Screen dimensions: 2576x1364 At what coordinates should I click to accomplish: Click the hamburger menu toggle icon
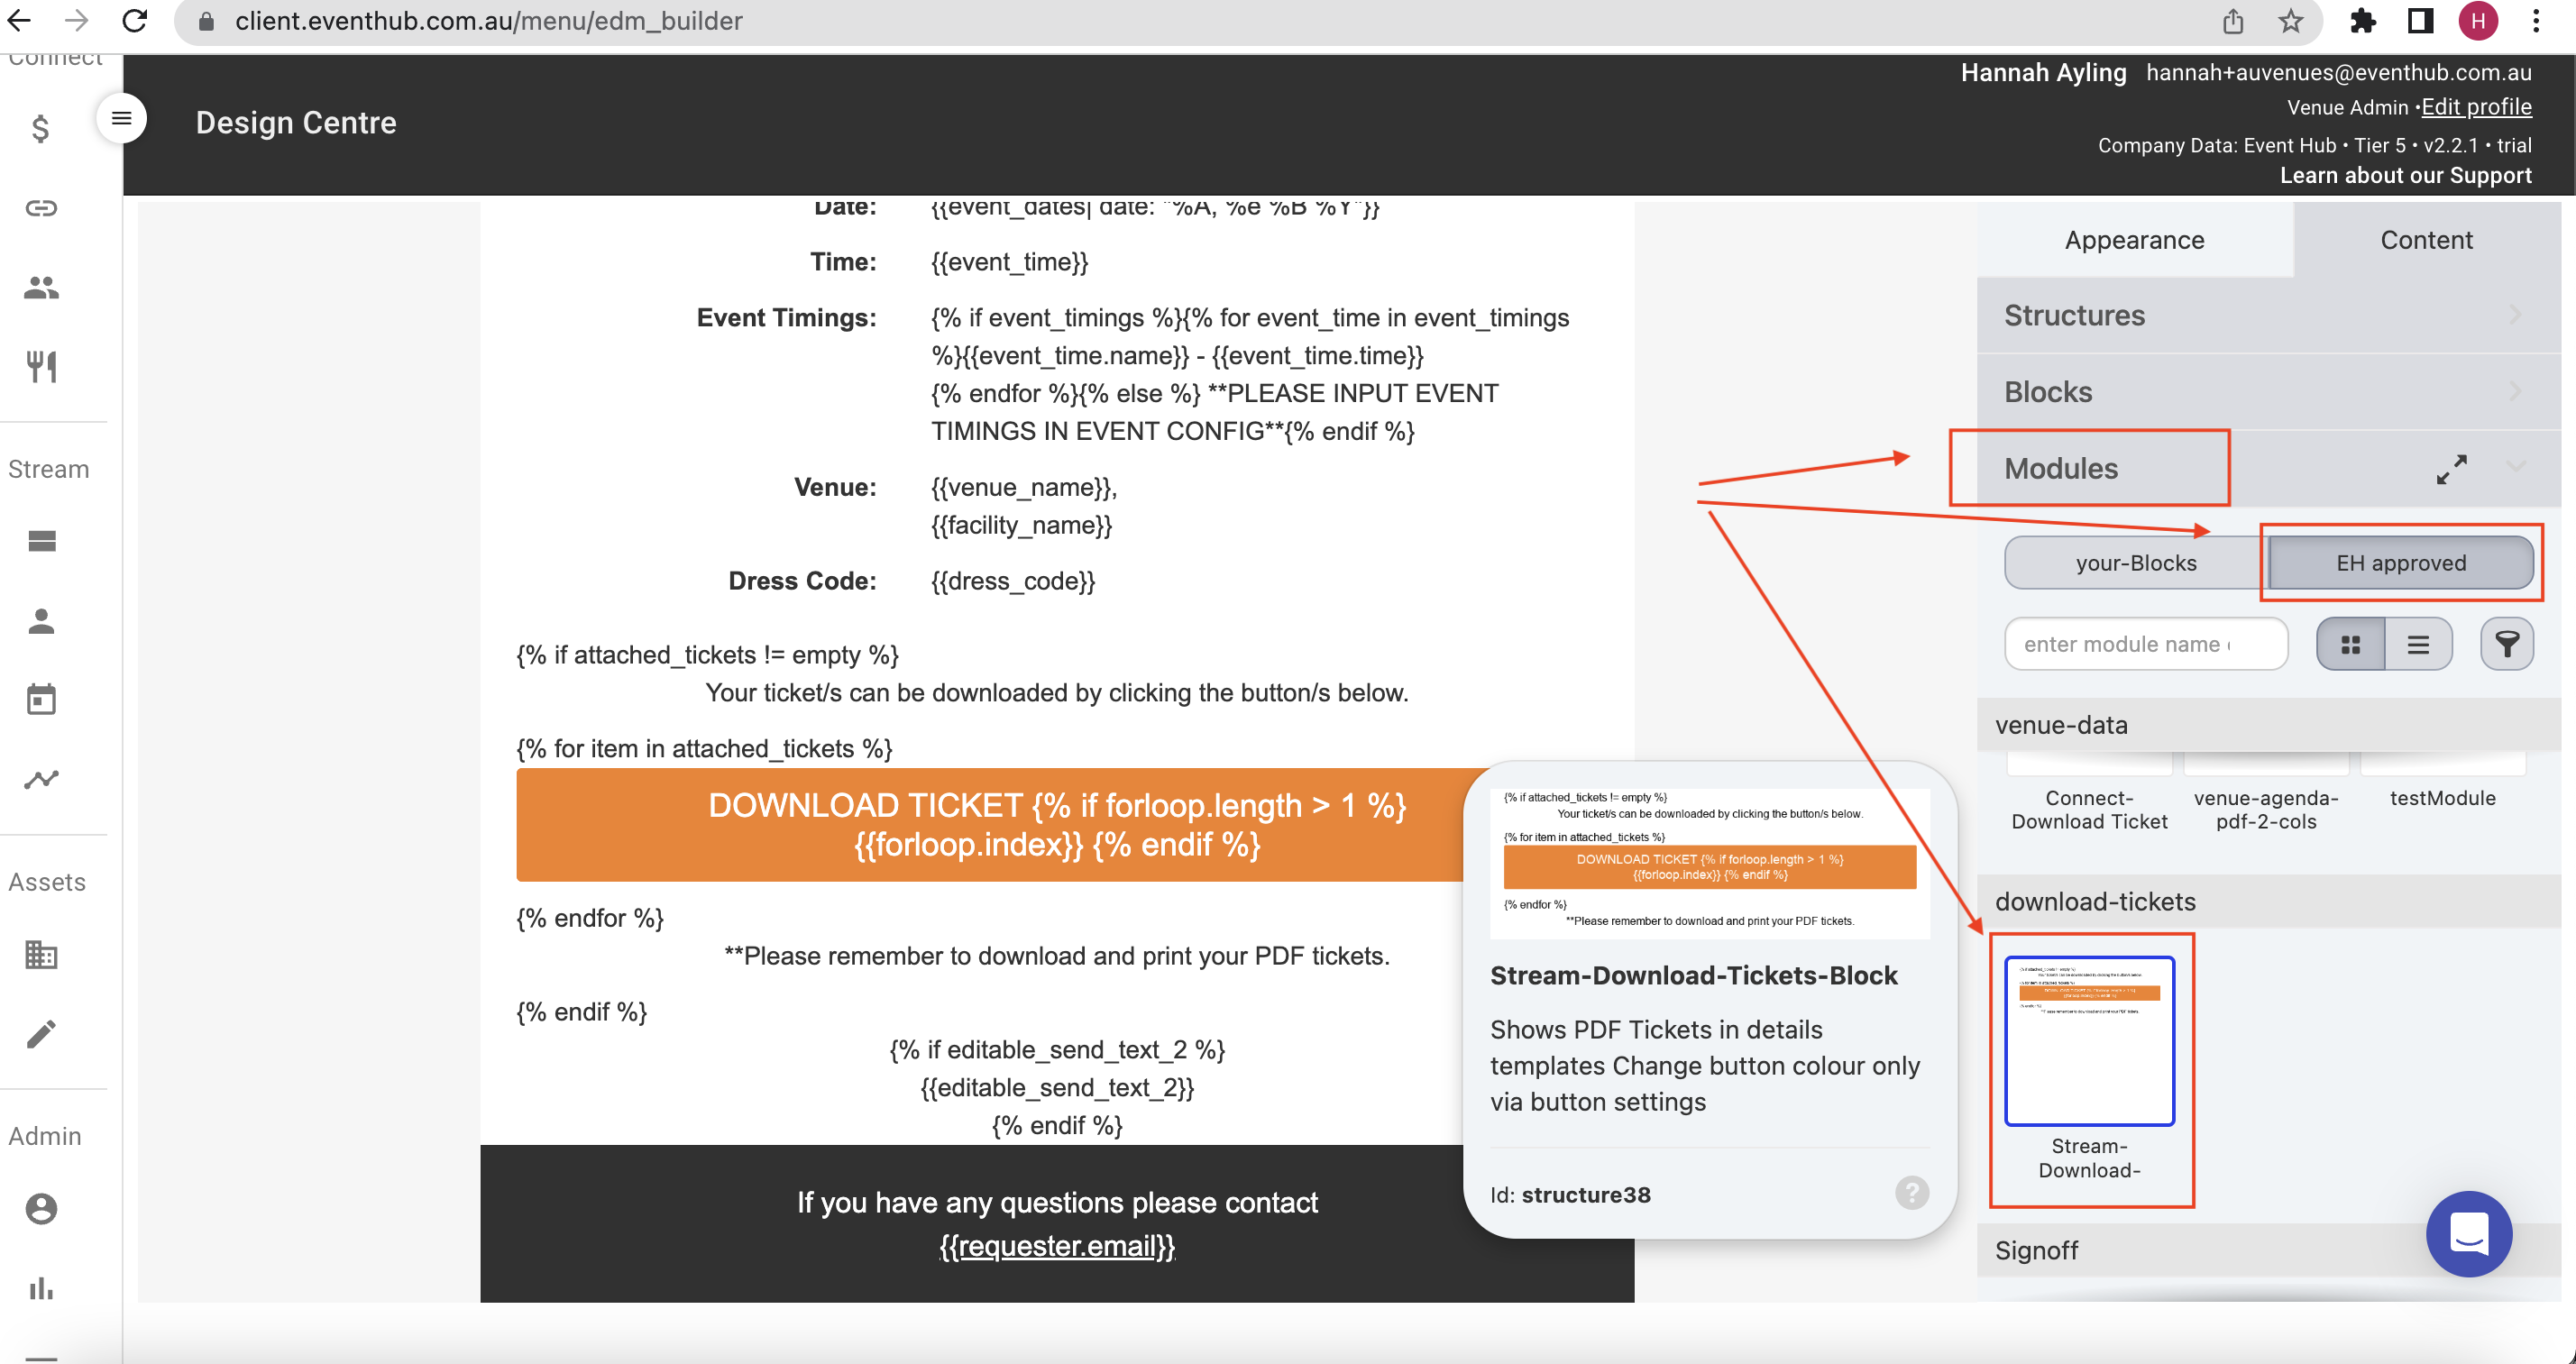pos(121,118)
